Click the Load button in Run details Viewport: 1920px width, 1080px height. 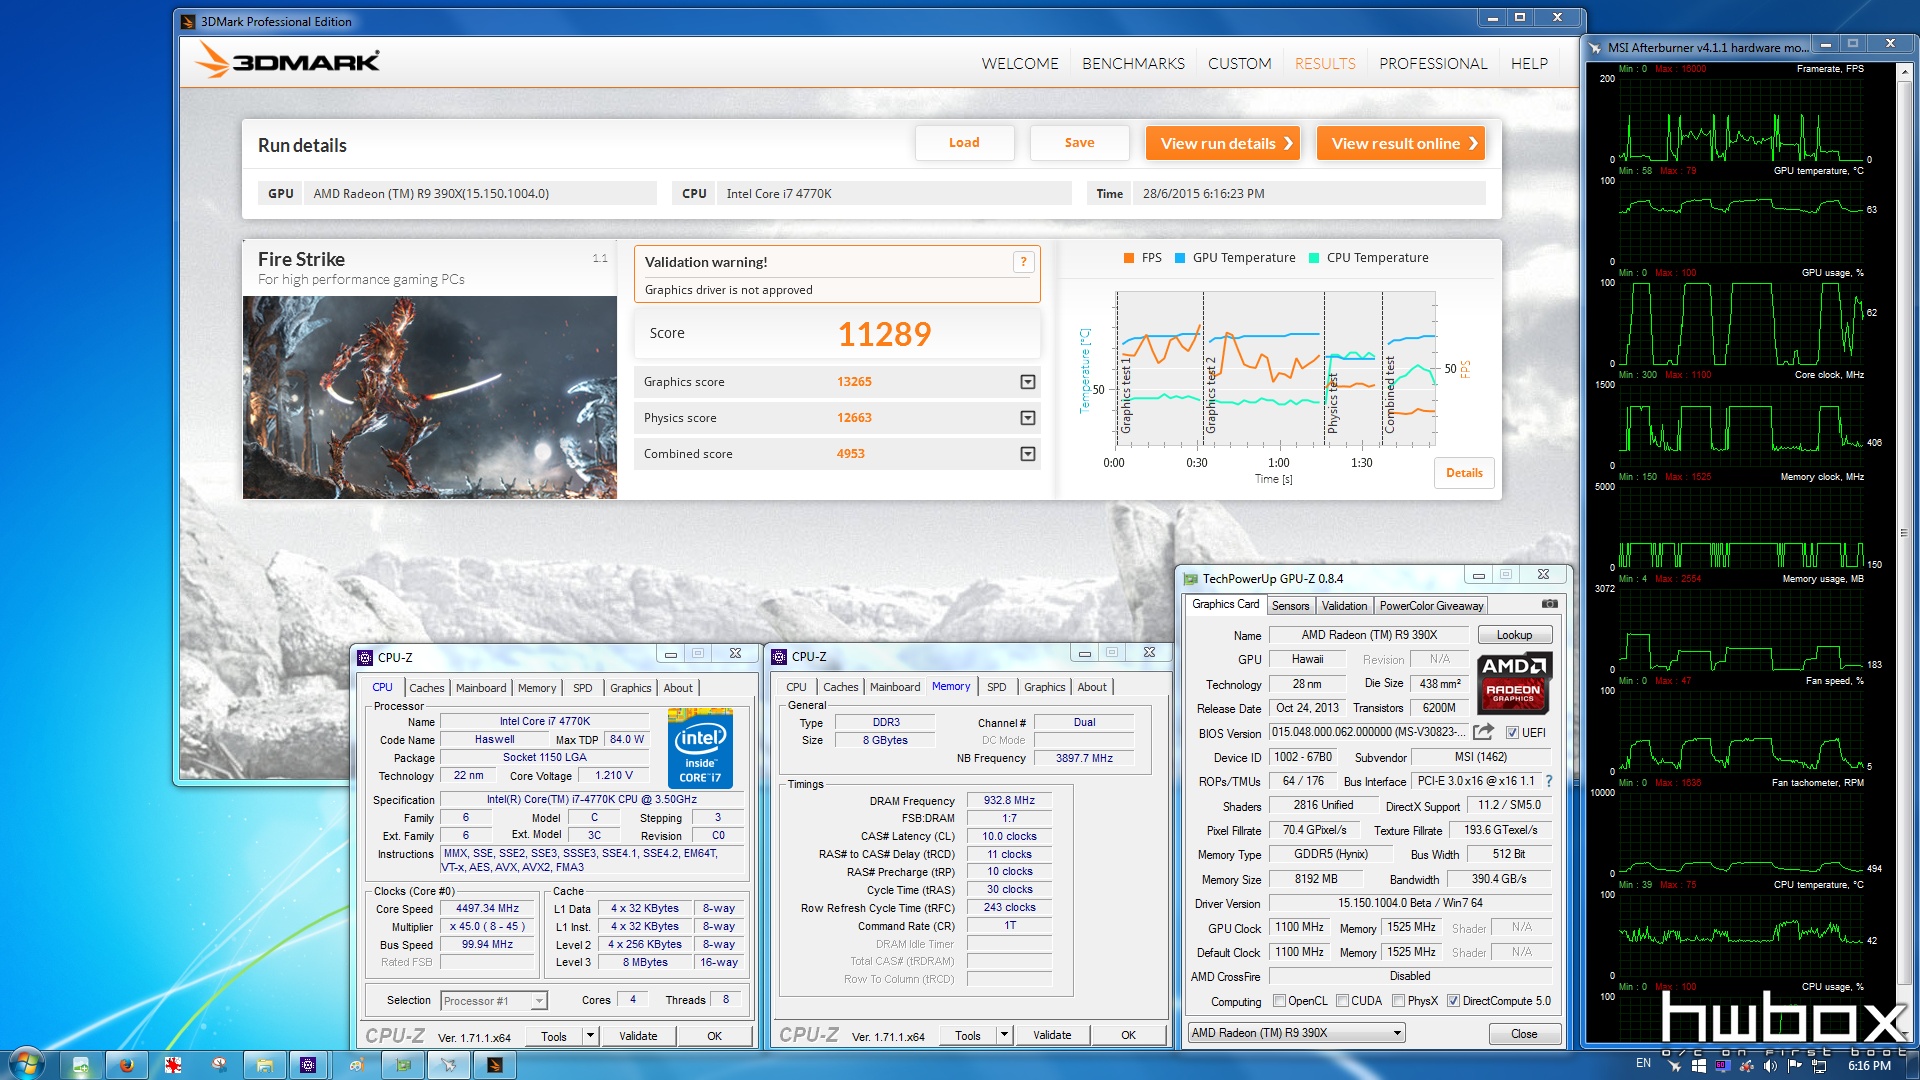[x=964, y=143]
